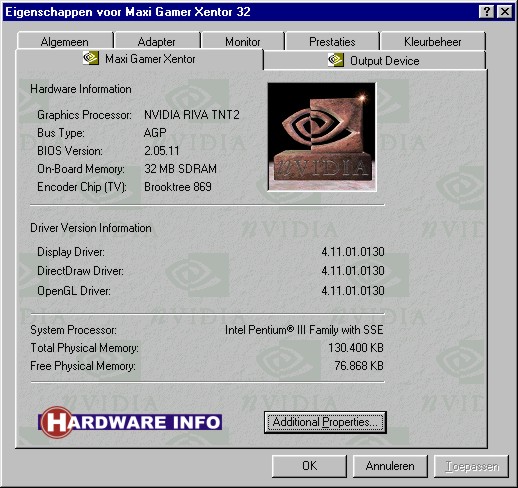Open the Adapter tab
518x488 pixels.
click(x=156, y=42)
